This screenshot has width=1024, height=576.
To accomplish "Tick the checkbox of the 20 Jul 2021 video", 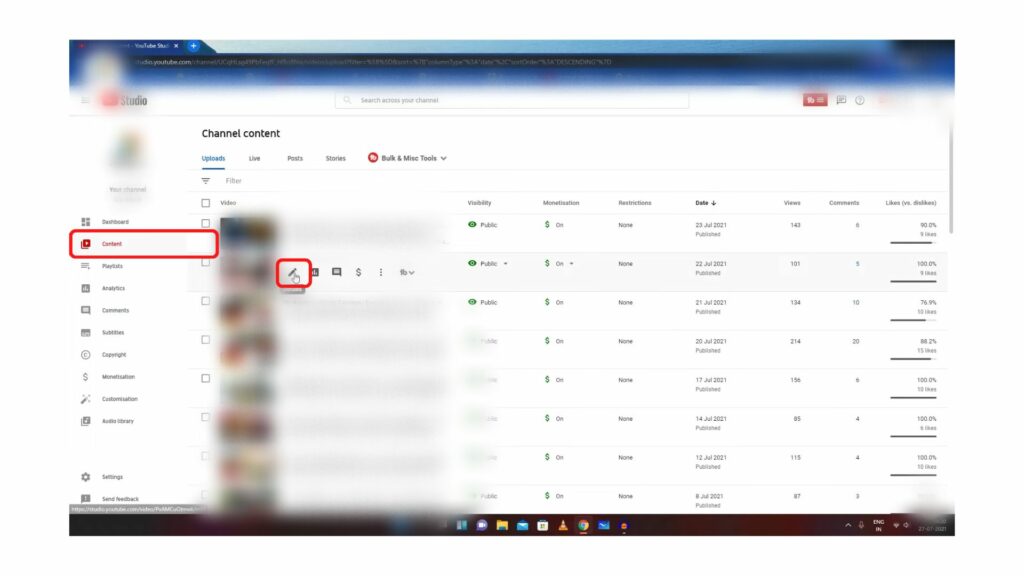I will [x=204, y=341].
